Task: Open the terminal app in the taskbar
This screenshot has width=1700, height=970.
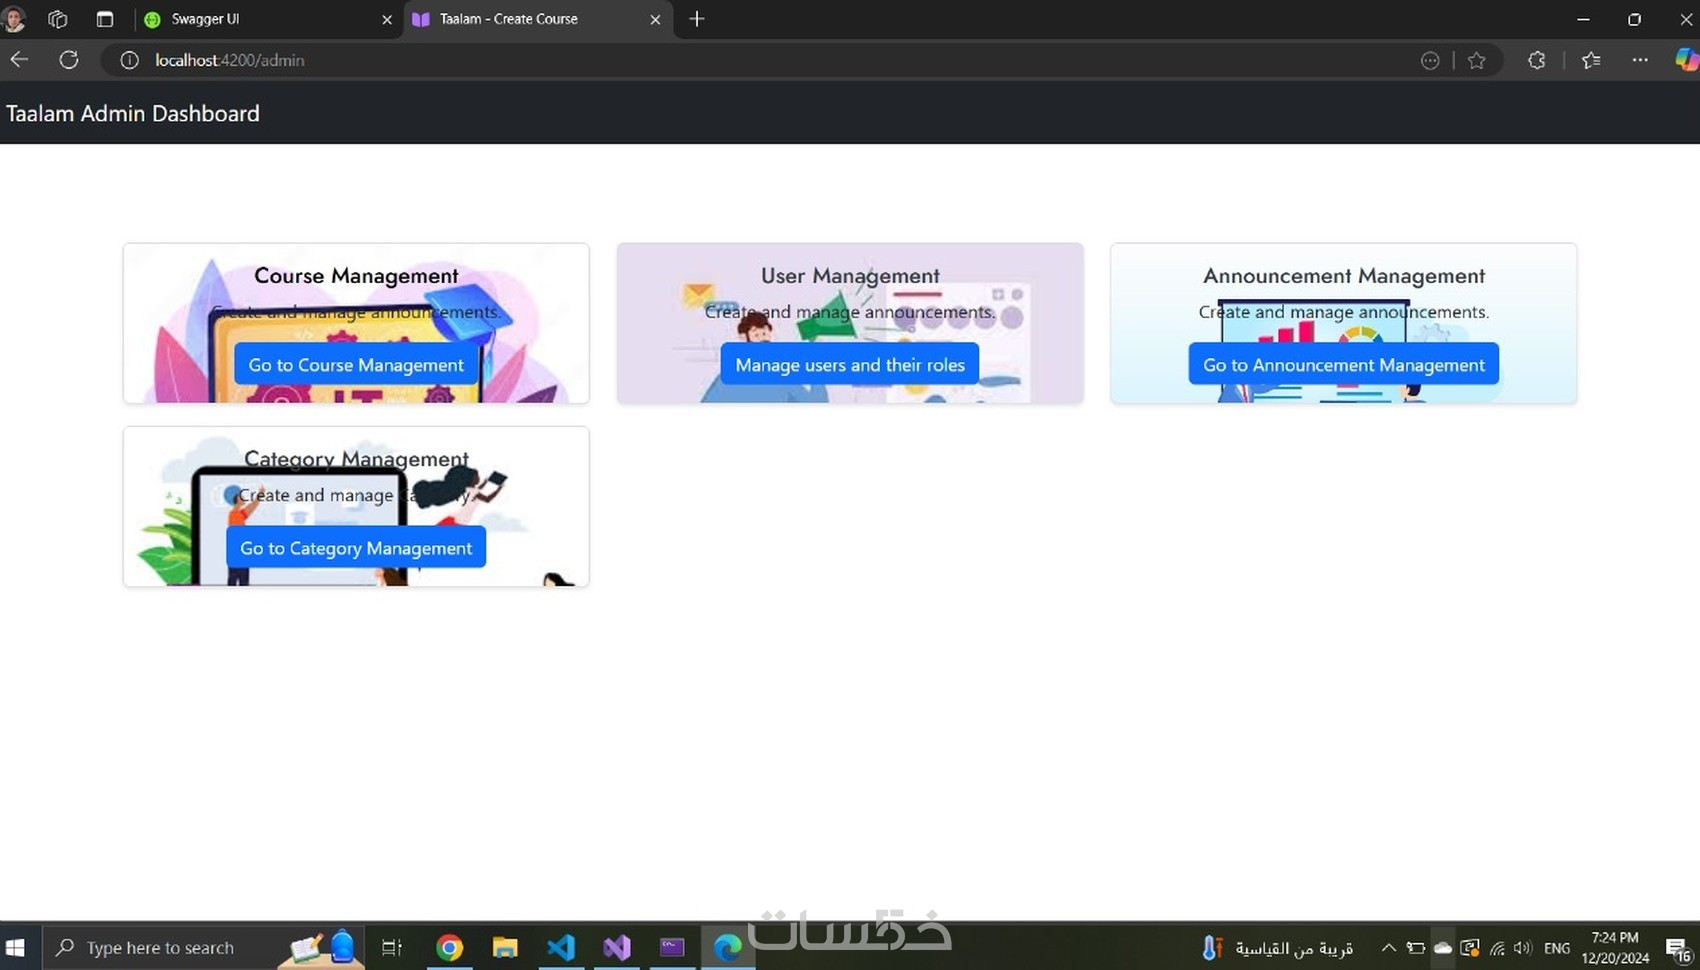Action: 672,947
